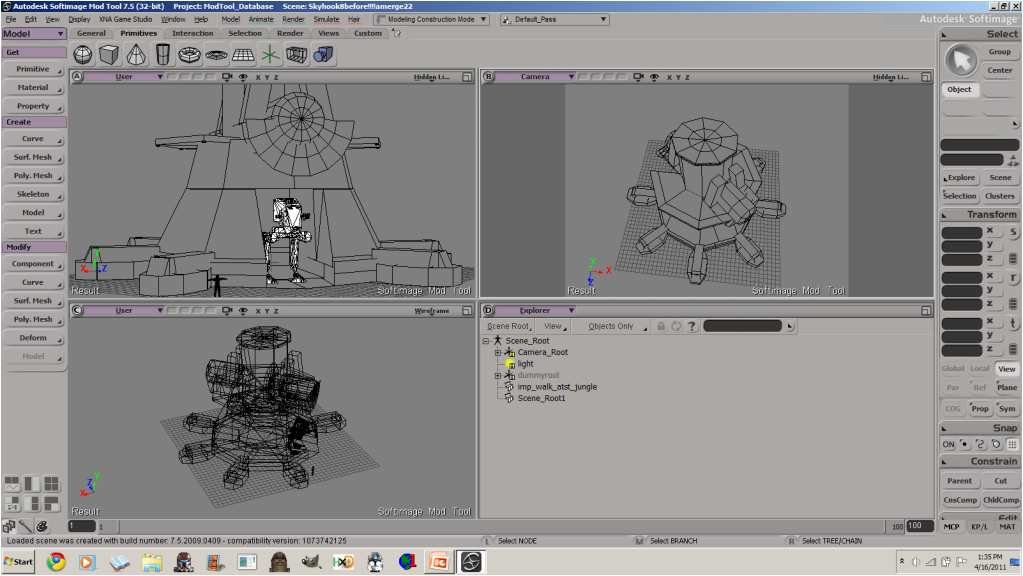Create a sphere primitive from the shelf

pyautogui.click(x=83, y=55)
